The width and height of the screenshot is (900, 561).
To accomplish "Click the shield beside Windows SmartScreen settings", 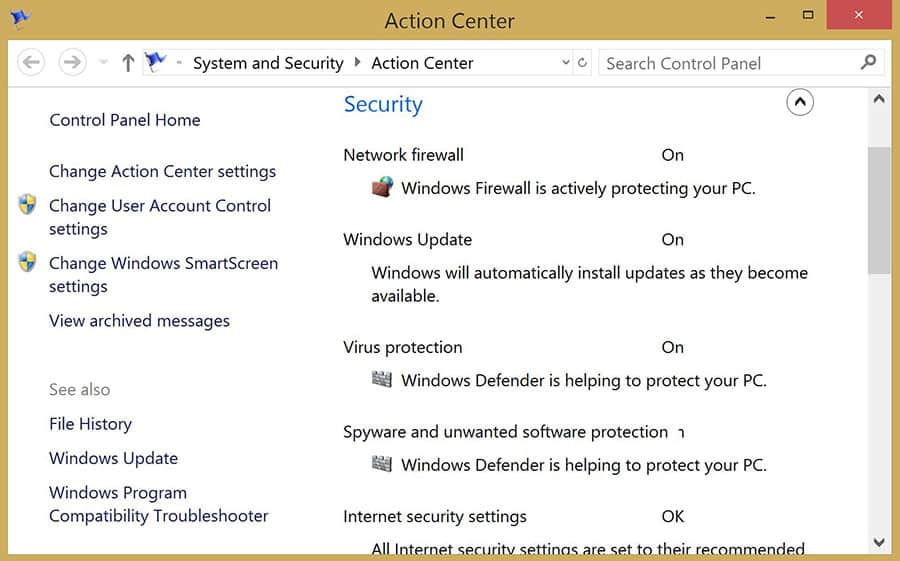I will pyautogui.click(x=27, y=262).
